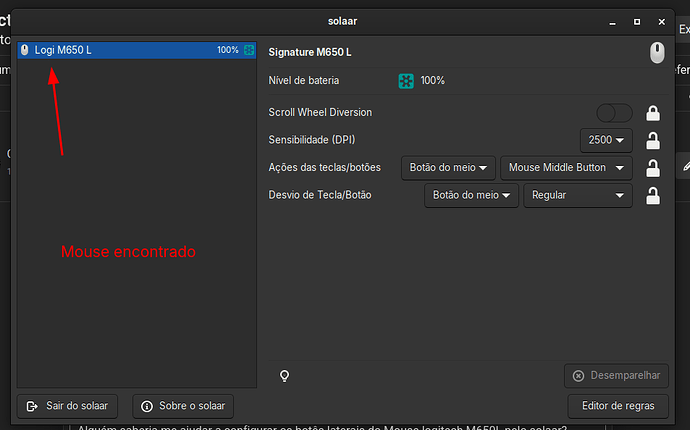Image resolution: width=690 pixels, height=430 pixels.
Task: Click the battery icon in the device list row
Action: [248, 50]
